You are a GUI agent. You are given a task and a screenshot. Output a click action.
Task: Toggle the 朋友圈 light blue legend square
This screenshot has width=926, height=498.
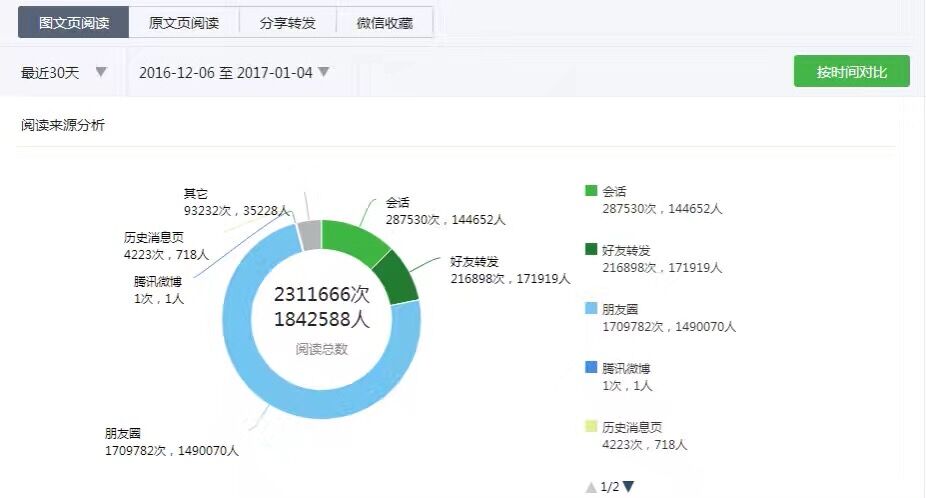click(x=591, y=309)
